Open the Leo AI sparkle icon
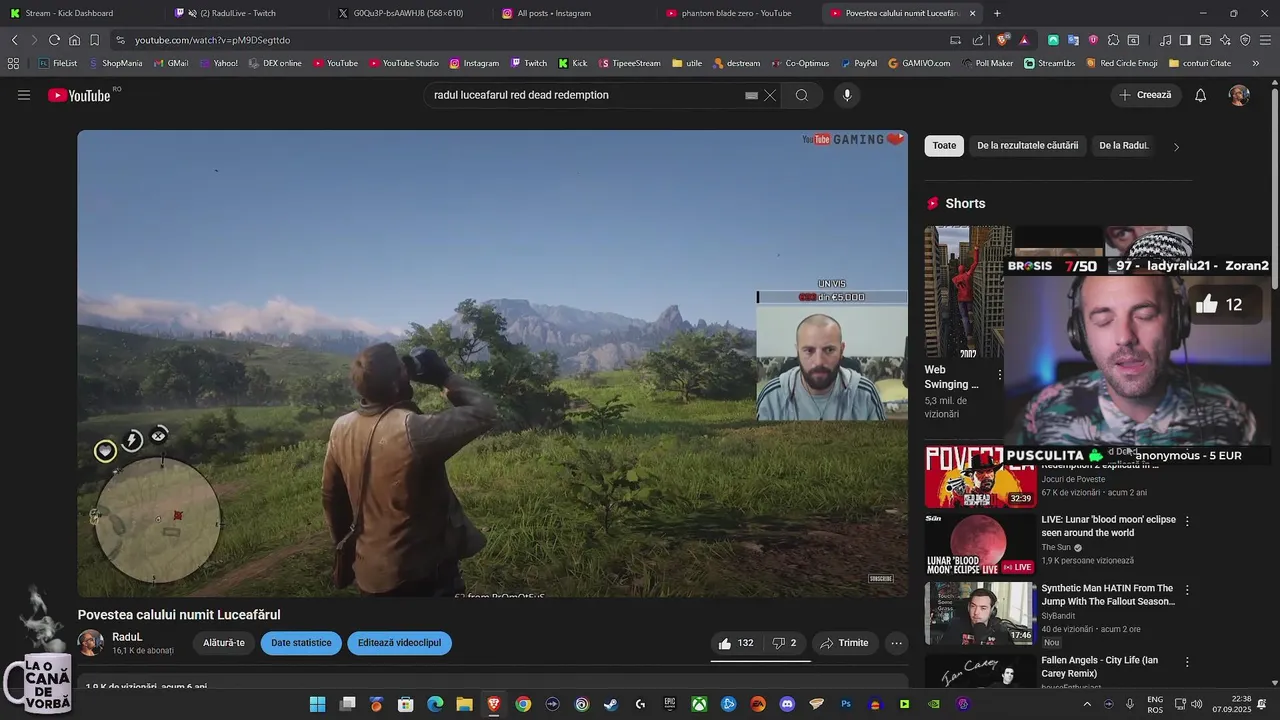1280x720 pixels. tap(1225, 40)
